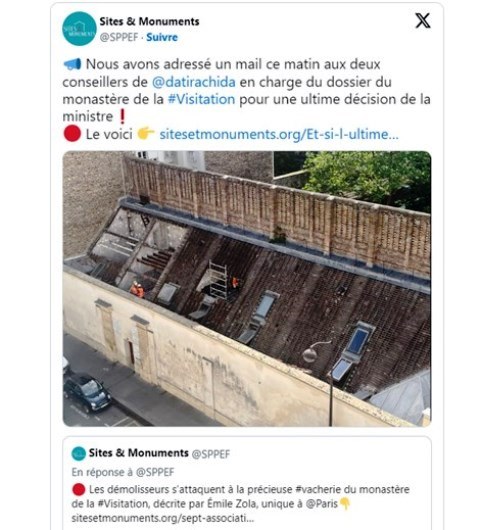This screenshot has width=480, height=530.
Task: Open the rooftop demolition photo
Action: pyautogui.click(x=247, y=288)
